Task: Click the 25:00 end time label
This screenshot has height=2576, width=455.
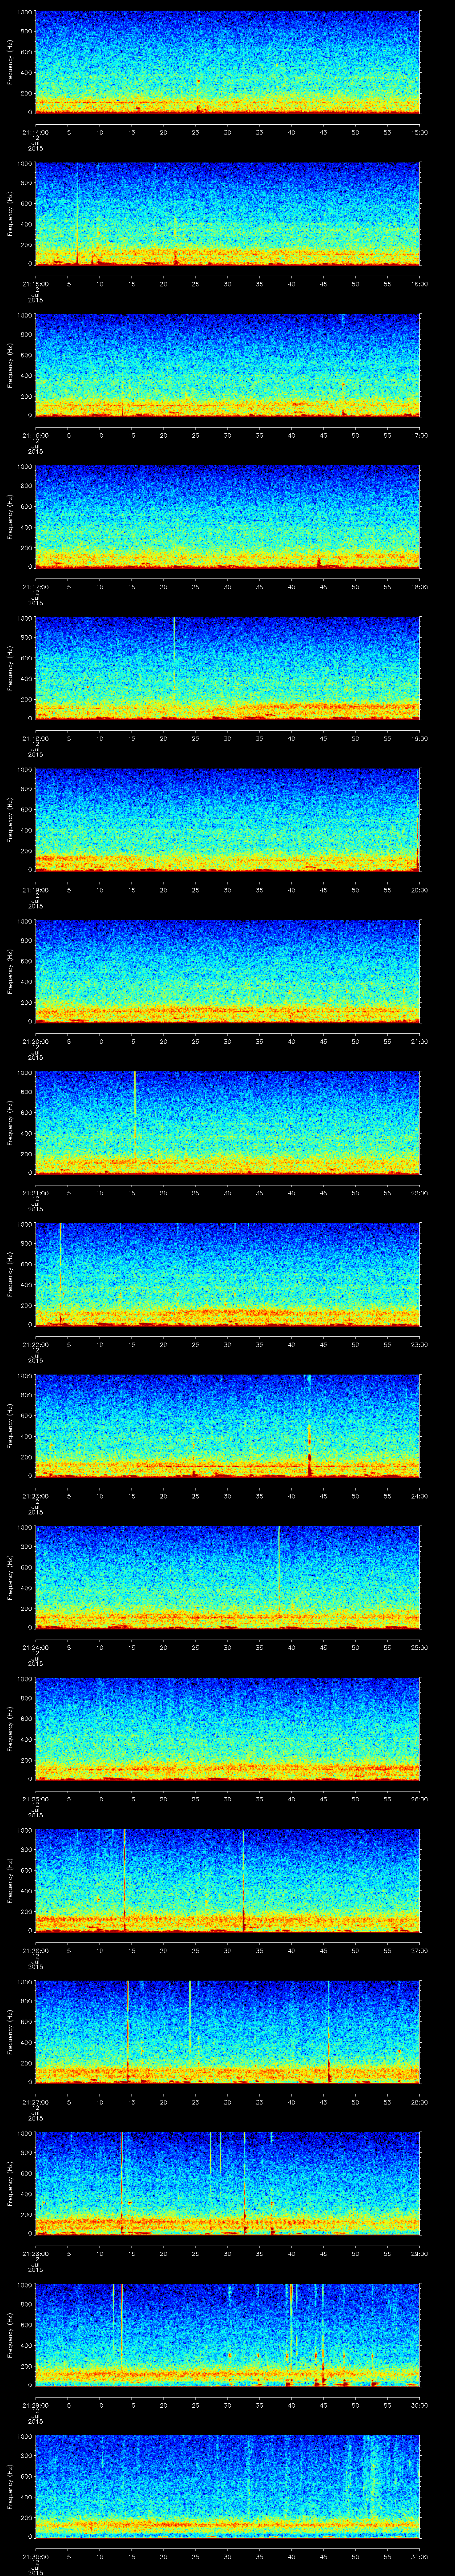Action: (419, 1648)
